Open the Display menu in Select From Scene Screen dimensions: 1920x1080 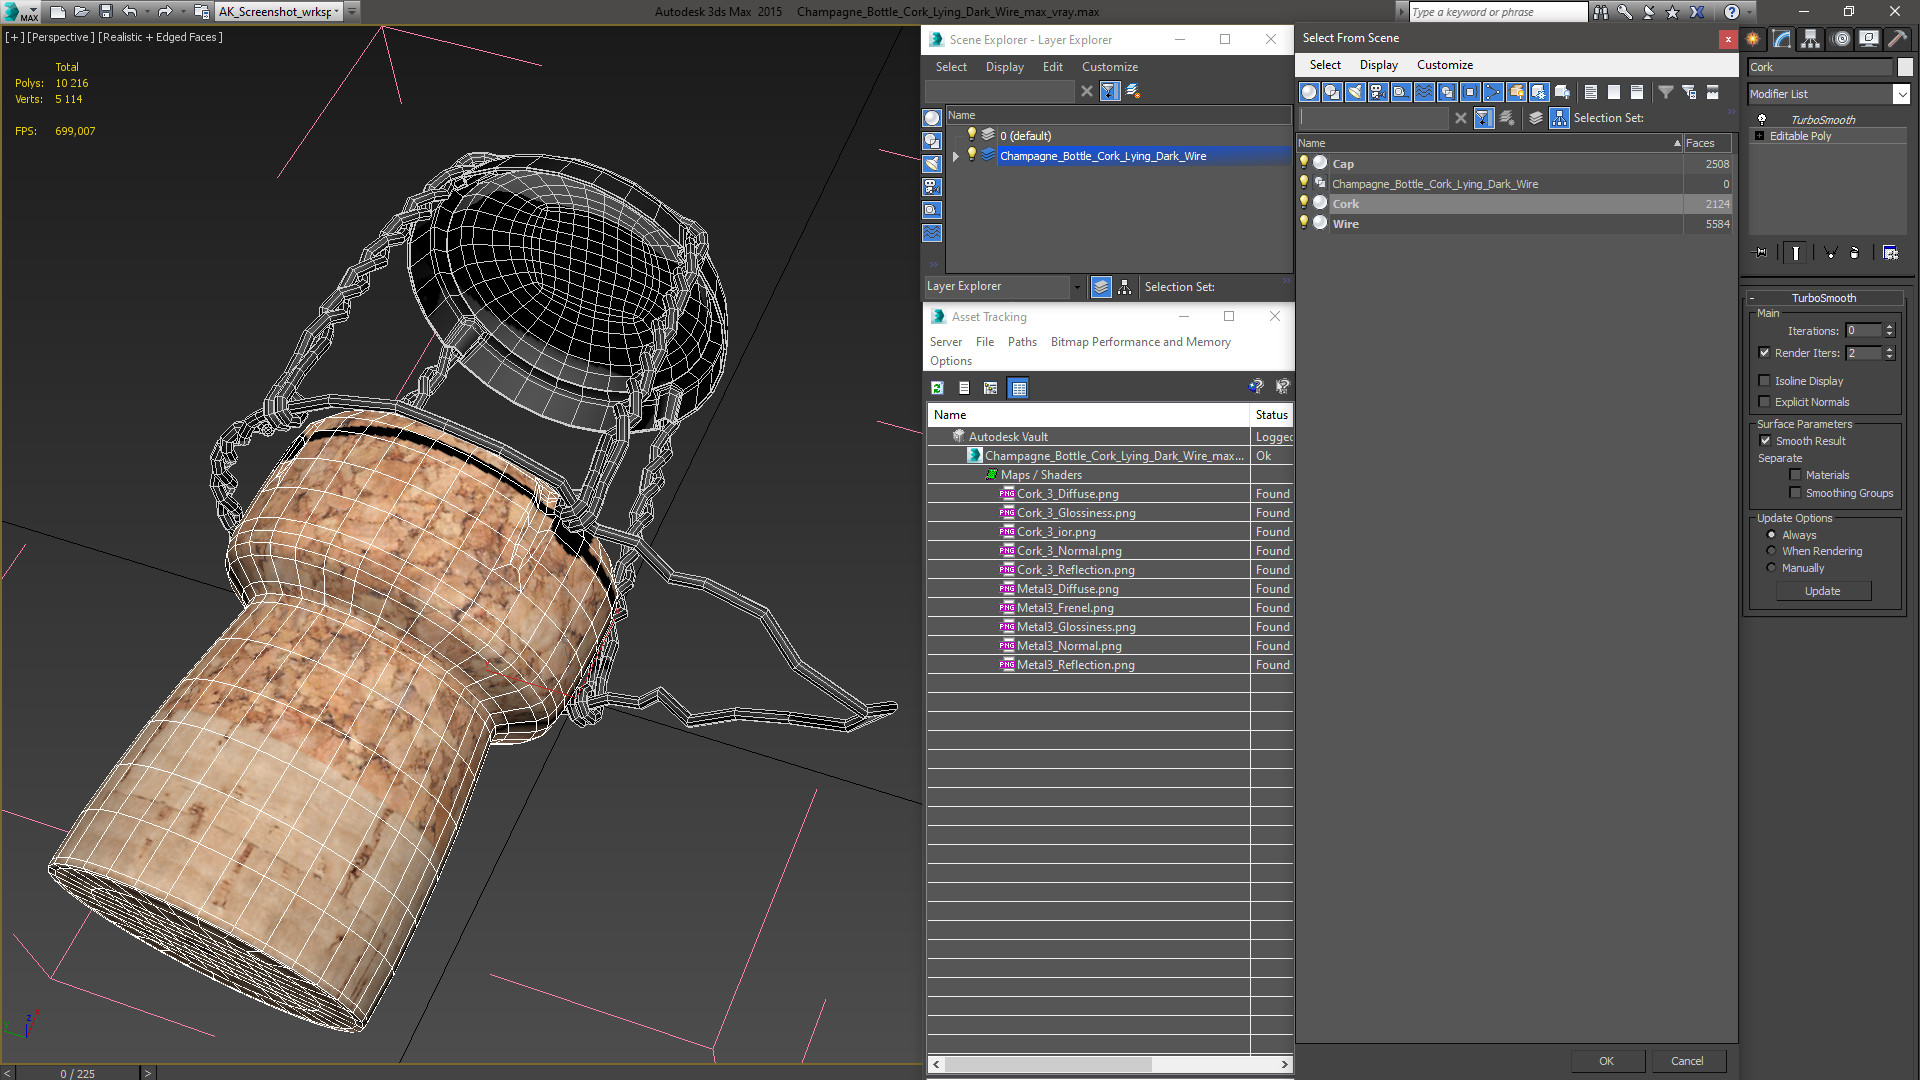tap(1378, 65)
